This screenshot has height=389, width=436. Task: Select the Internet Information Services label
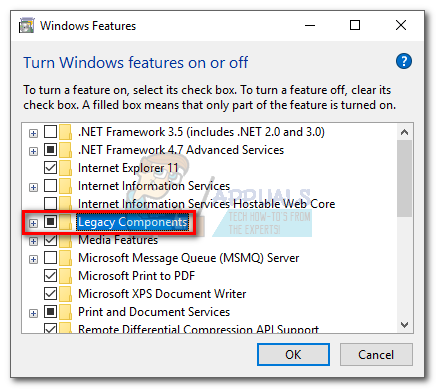pyautogui.click(x=154, y=186)
